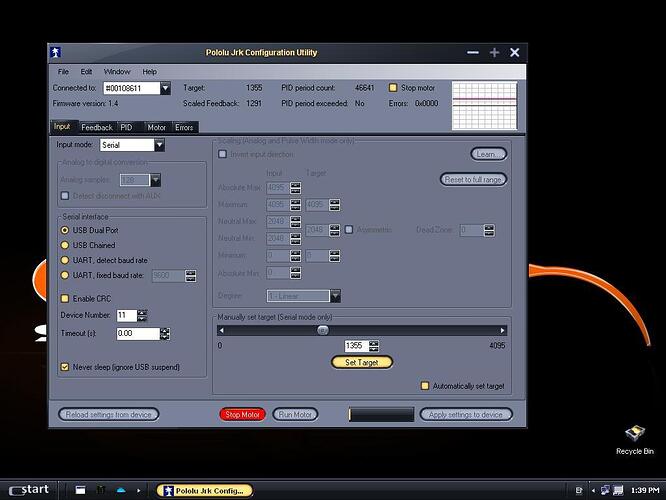Switch to the PID tab

(126, 128)
